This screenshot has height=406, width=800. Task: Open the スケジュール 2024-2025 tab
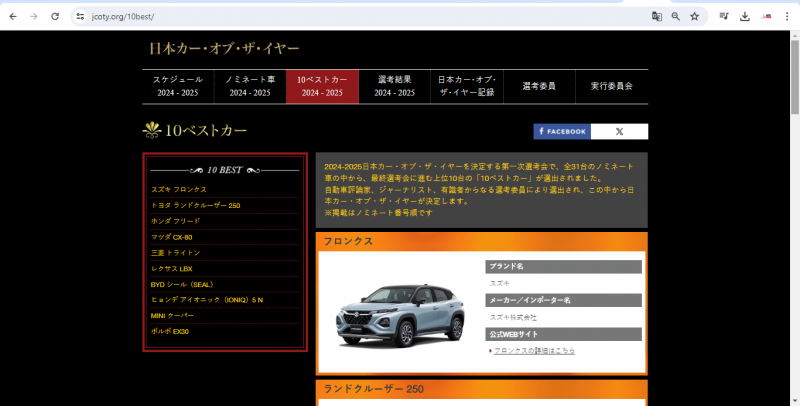(x=178, y=86)
